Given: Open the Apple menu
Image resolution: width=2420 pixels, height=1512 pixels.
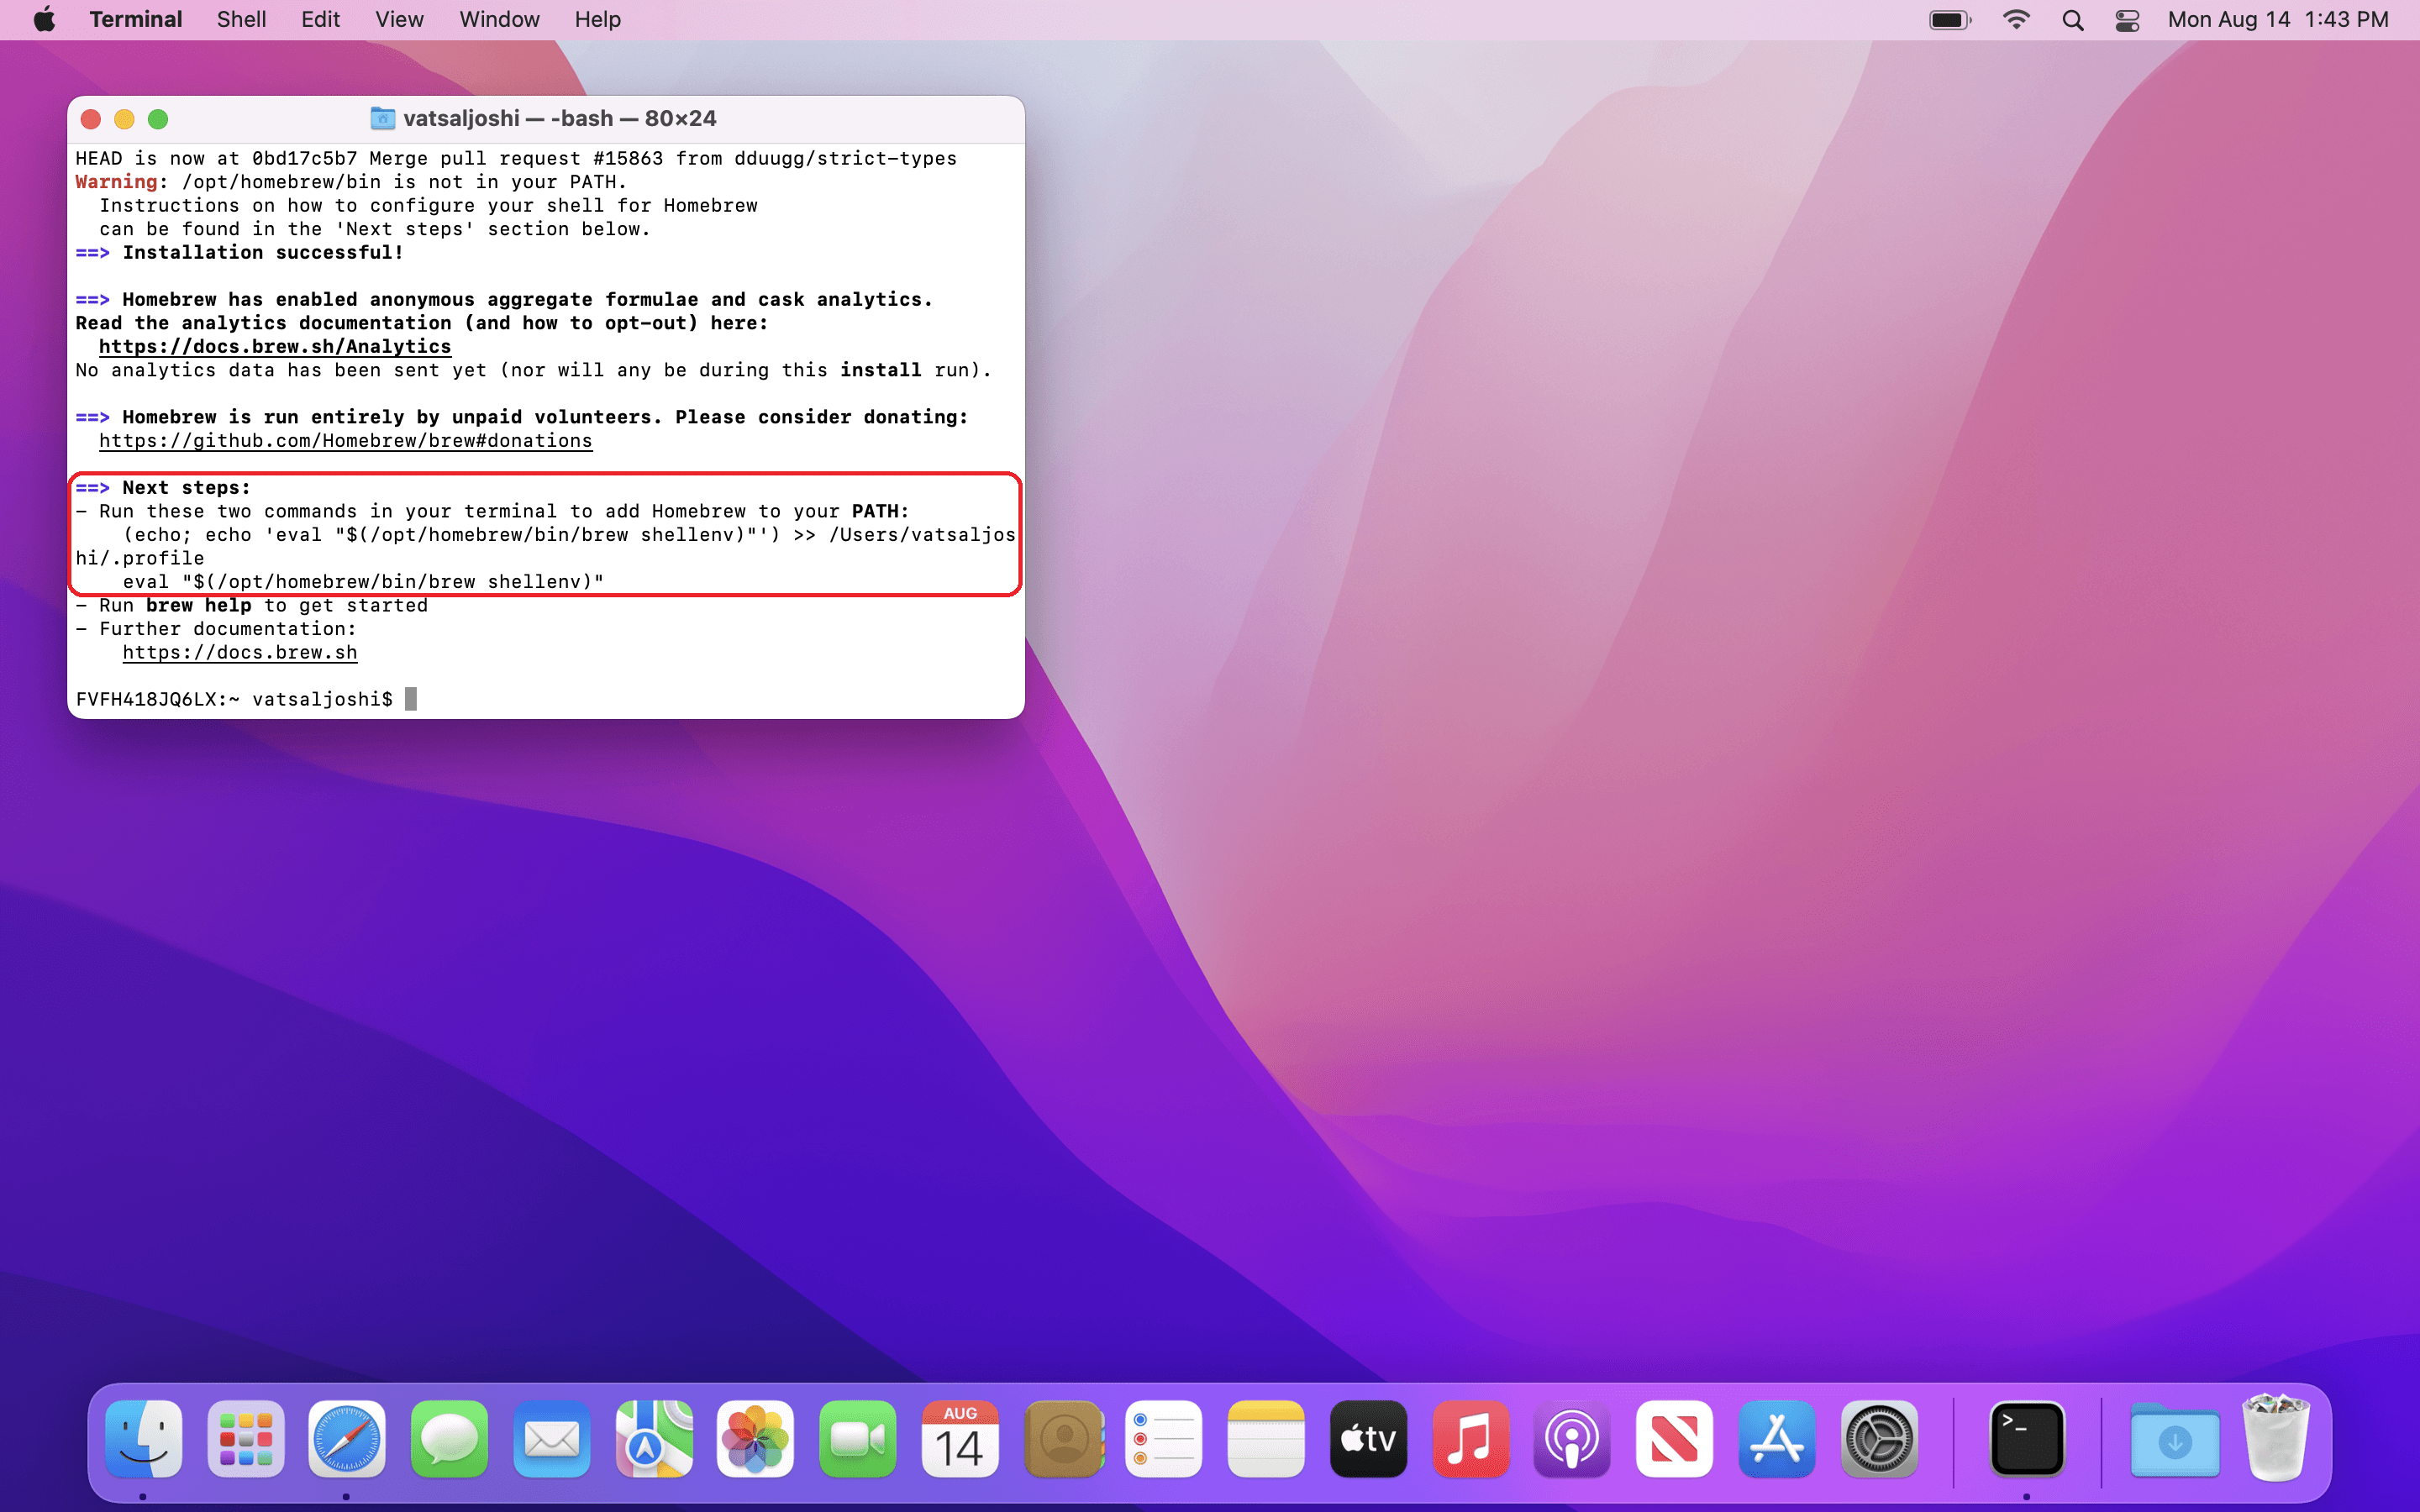Looking at the screenshot, I should 44,20.
